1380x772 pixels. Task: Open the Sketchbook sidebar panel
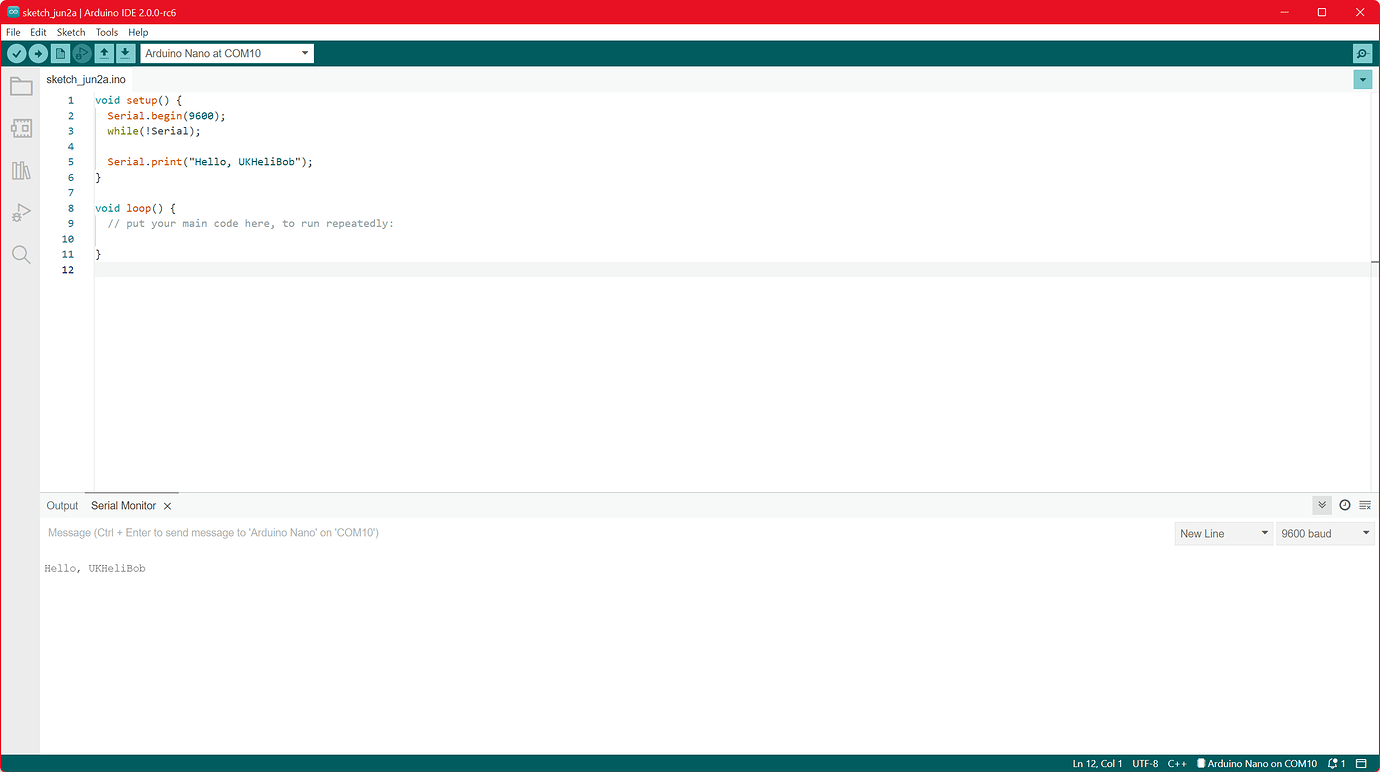[21, 86]
